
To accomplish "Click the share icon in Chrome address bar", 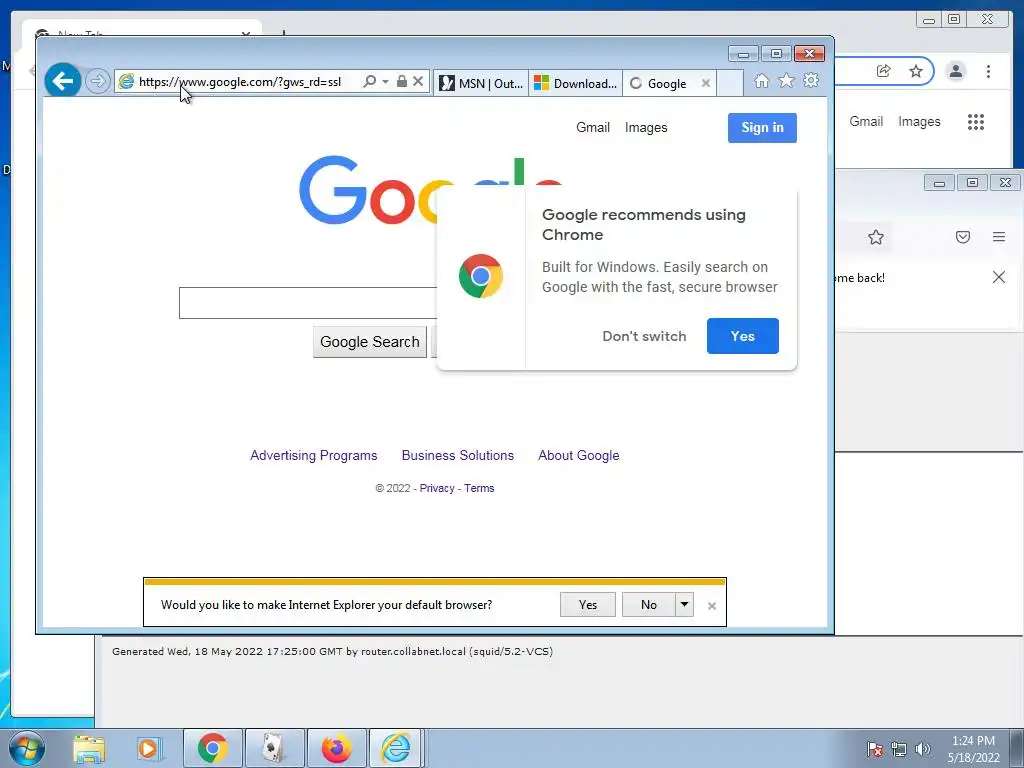I will click(x=884, y=71).
